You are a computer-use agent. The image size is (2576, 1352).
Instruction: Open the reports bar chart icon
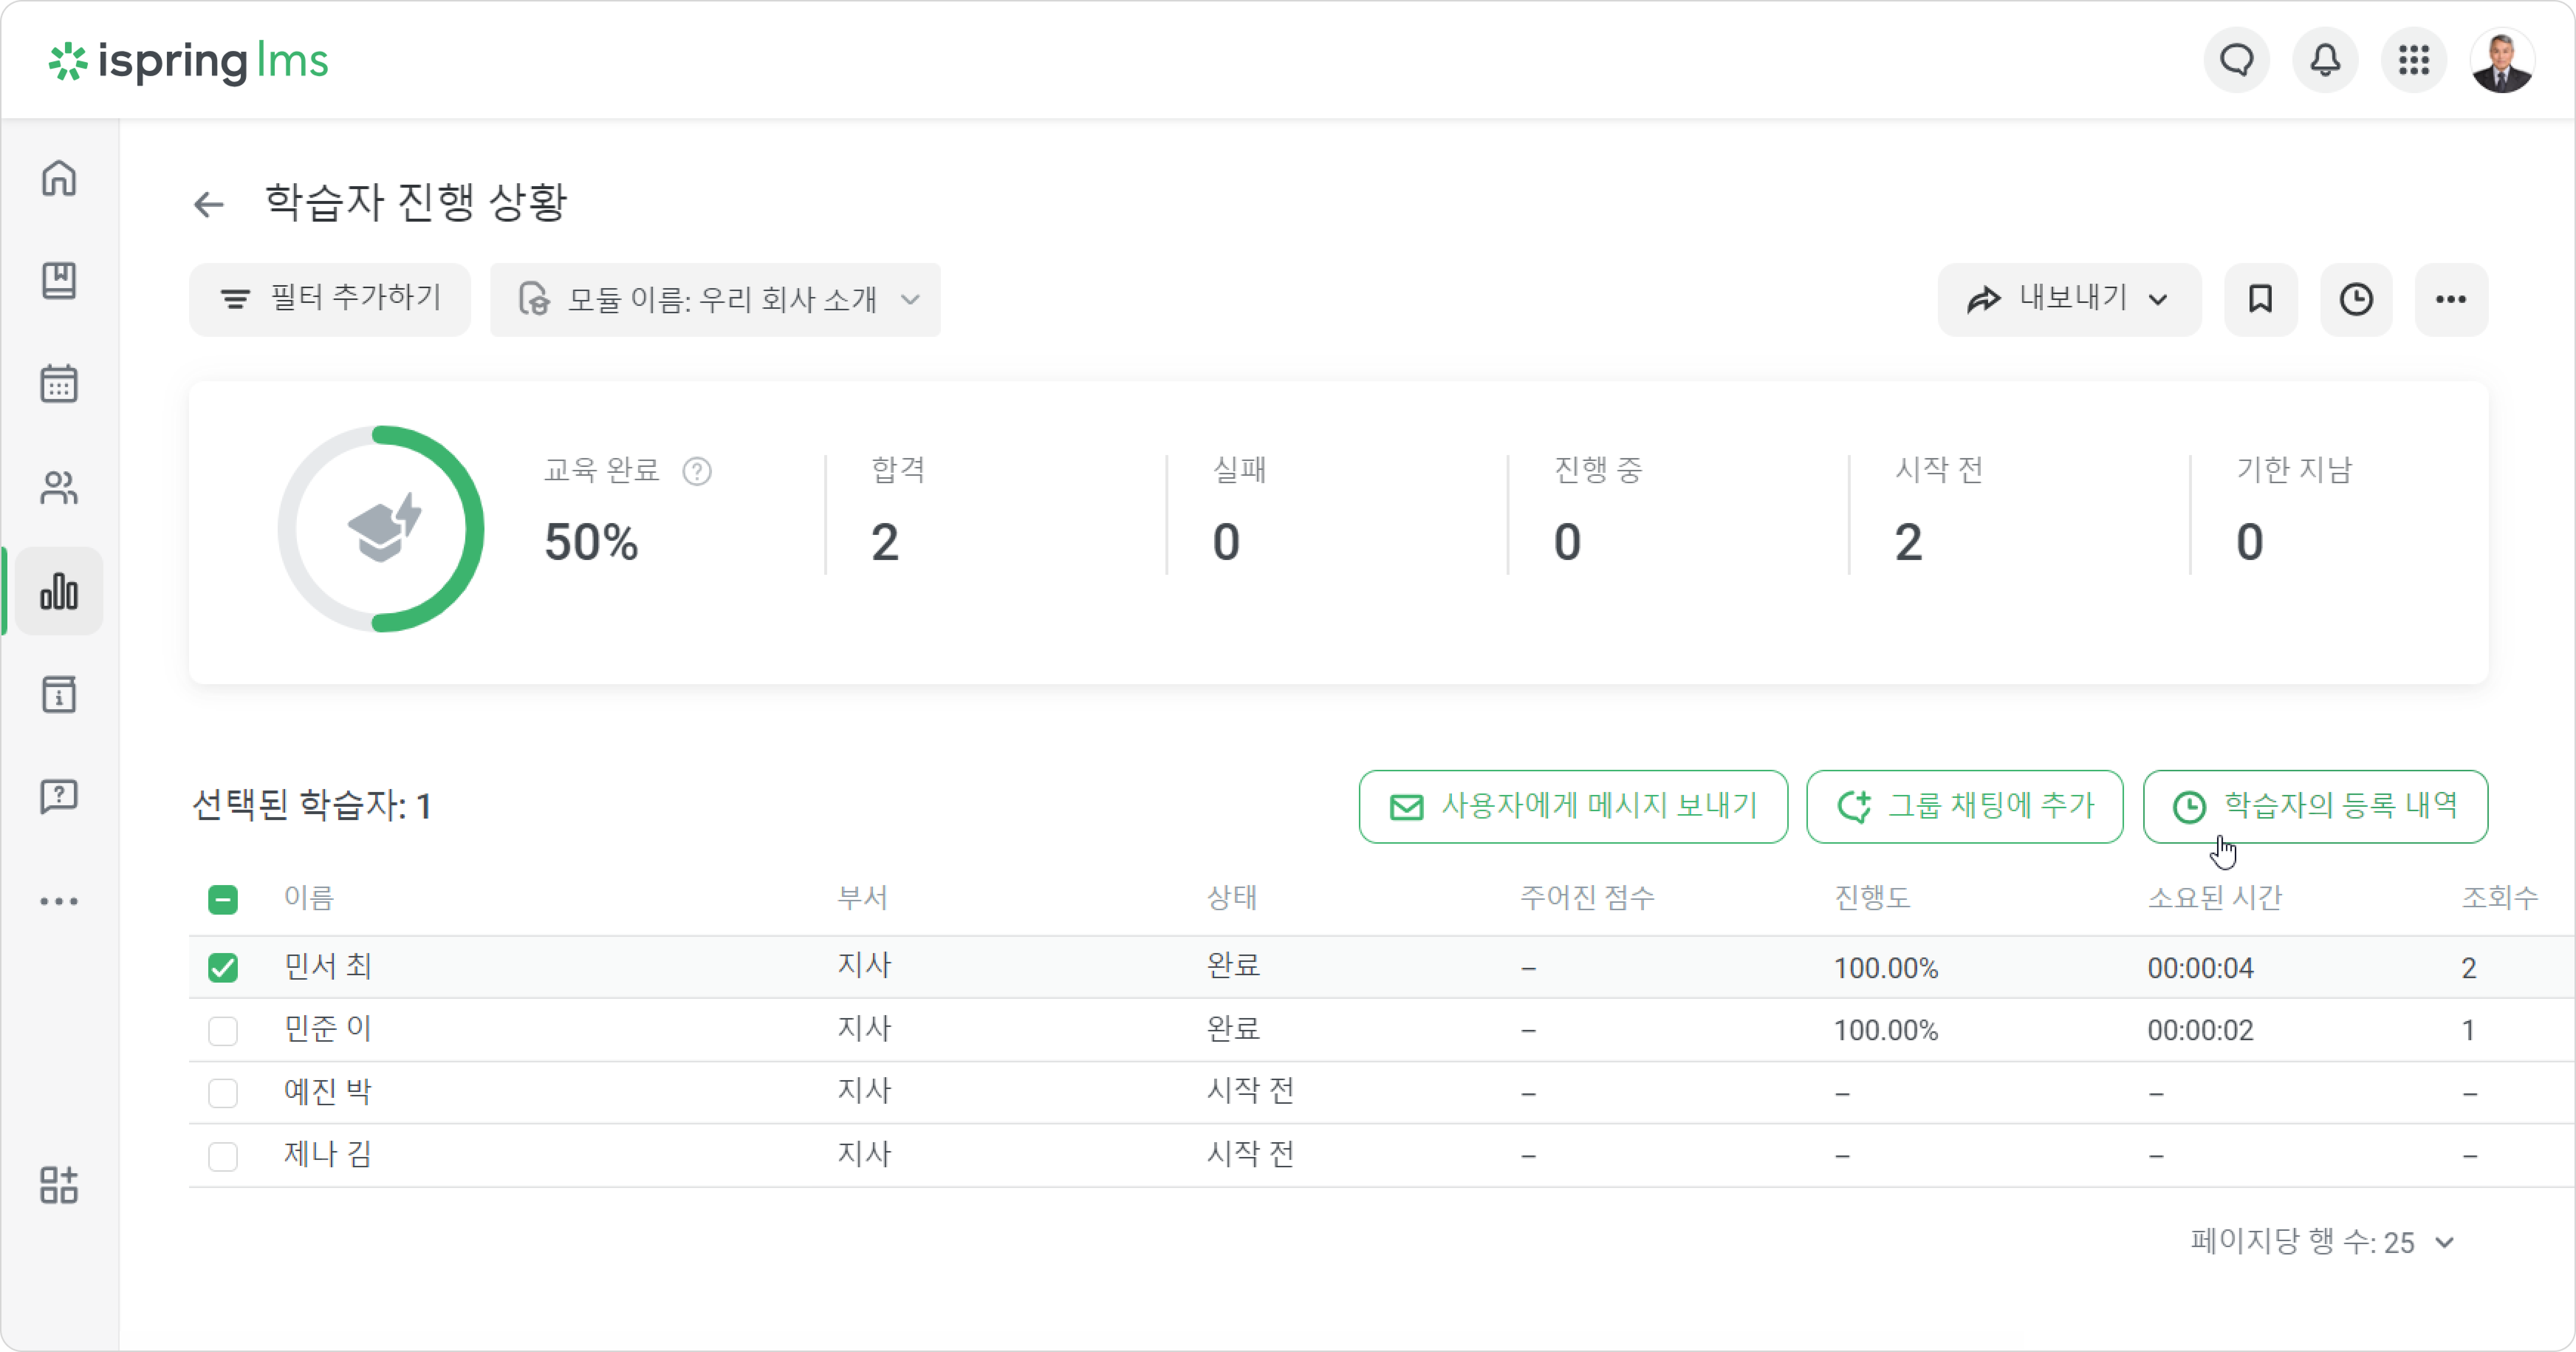pos(59,591)
